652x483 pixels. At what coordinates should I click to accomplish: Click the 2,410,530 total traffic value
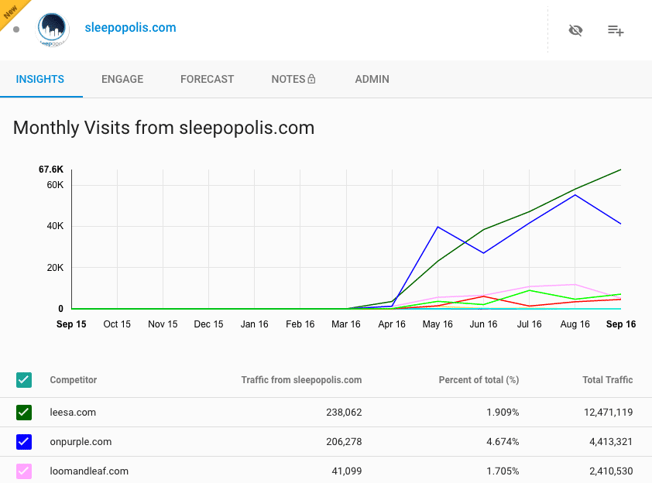611,471
